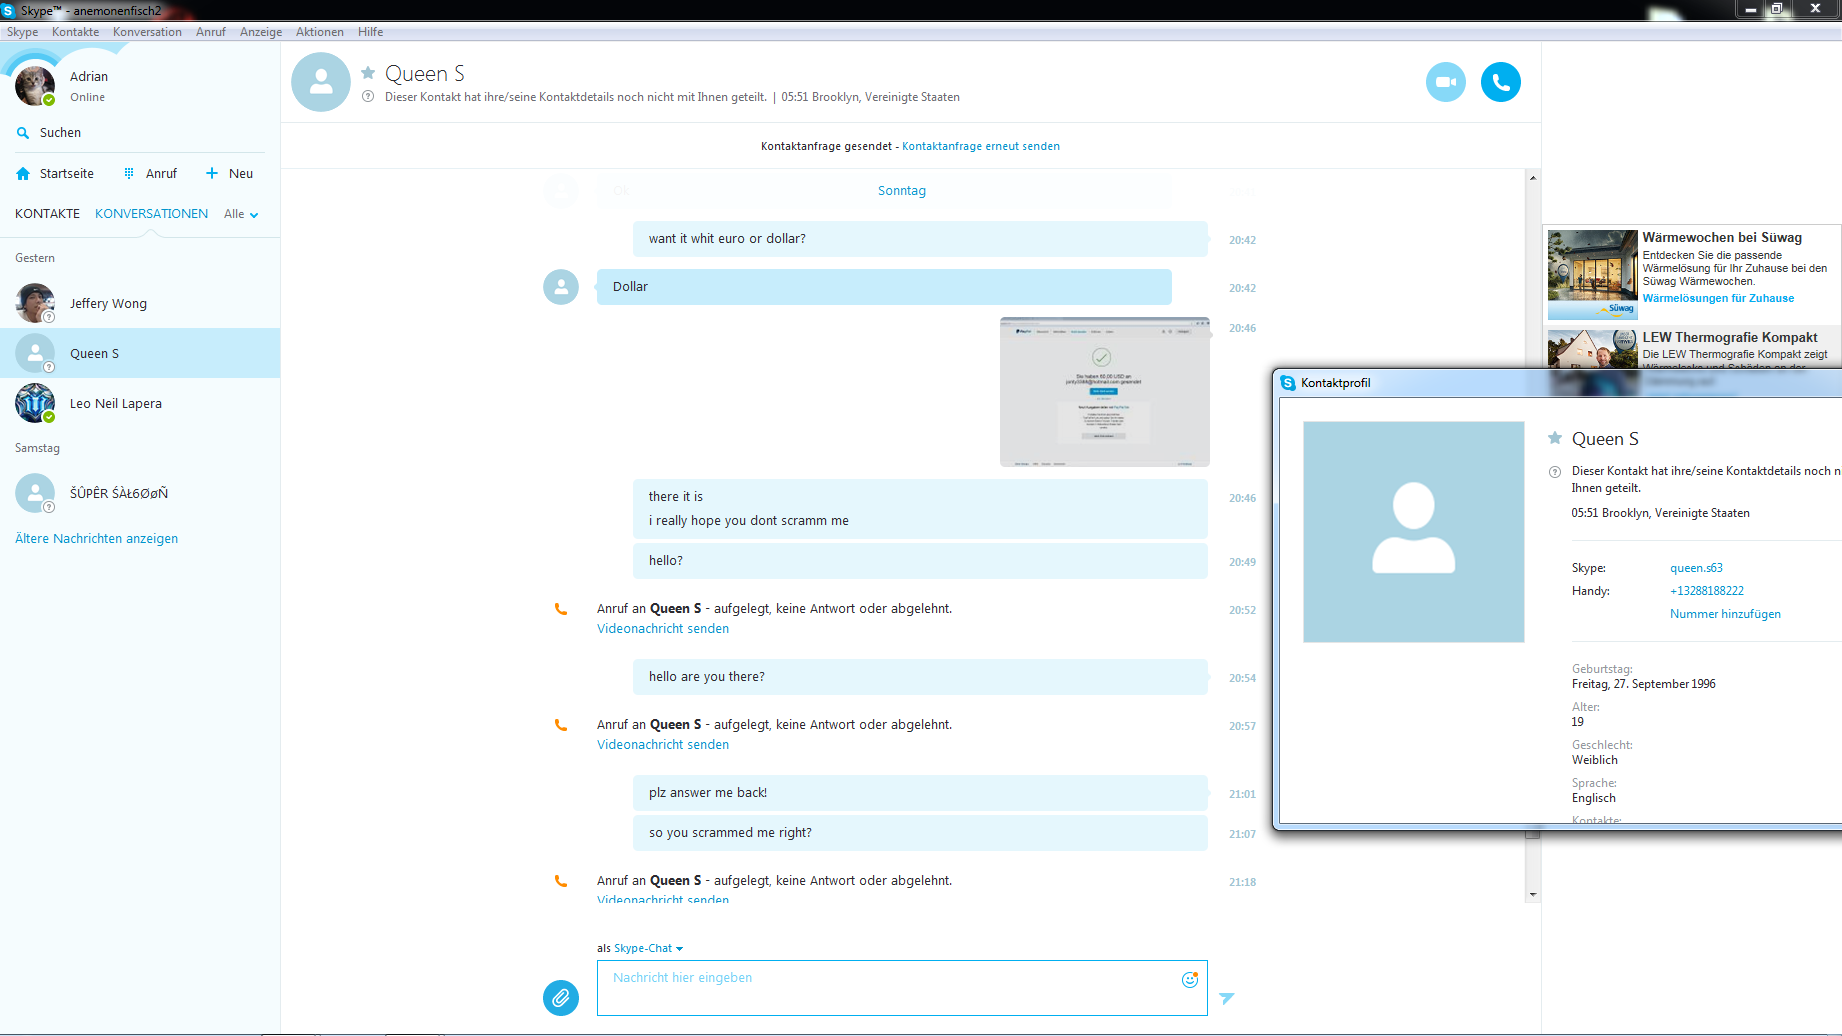Go to Startseite home icon

click(23, 174)
